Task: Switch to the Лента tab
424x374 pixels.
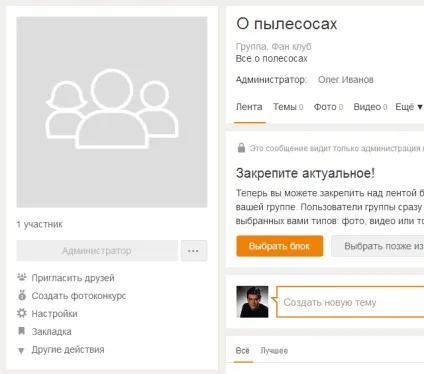Action: click(249, 107)
